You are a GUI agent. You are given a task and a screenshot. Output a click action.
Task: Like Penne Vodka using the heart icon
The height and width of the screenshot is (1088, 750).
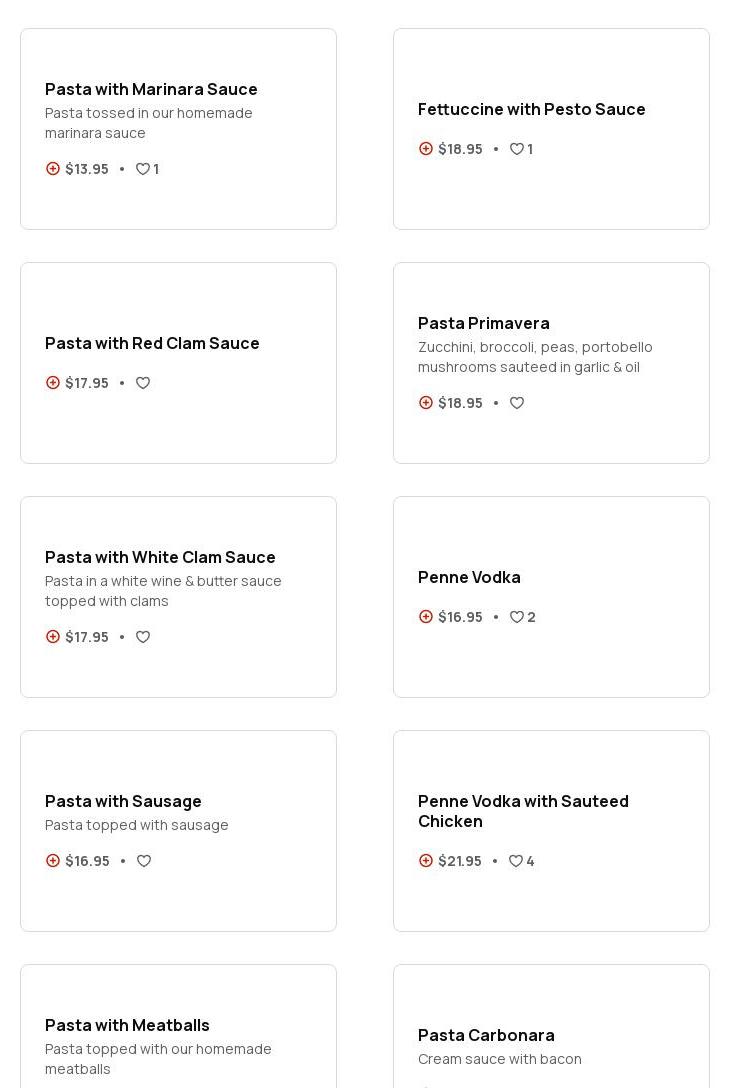click(x=517, y=617)
